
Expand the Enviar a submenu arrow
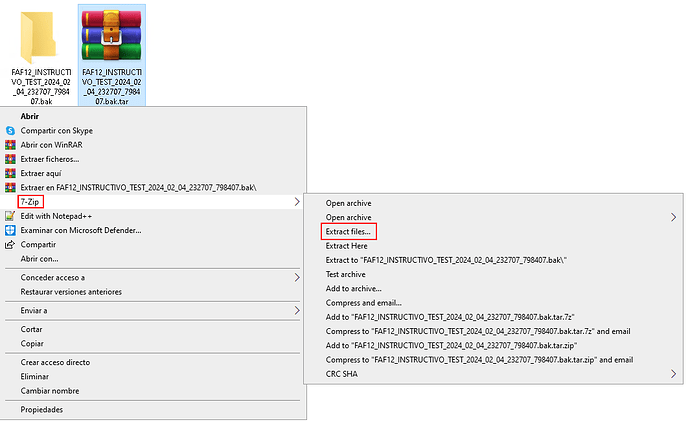click(297, 311)
